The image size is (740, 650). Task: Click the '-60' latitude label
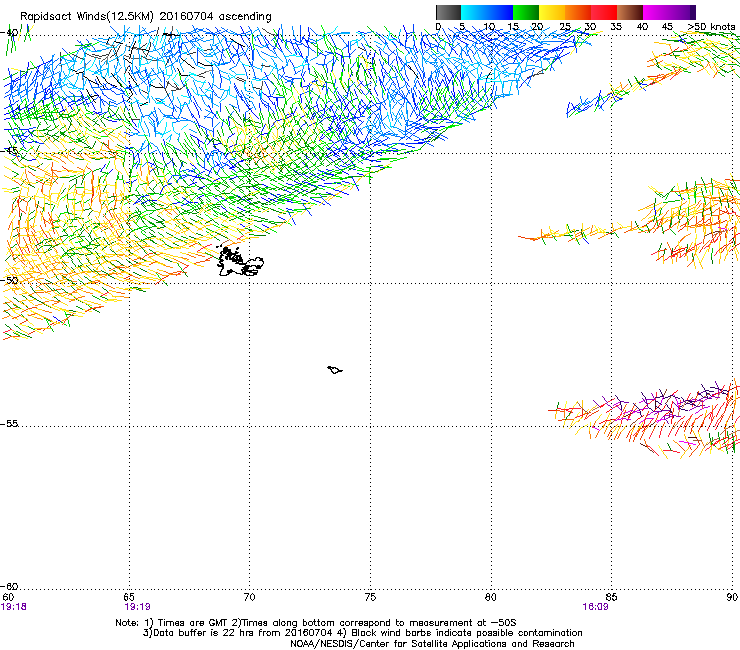pos(9,587)
